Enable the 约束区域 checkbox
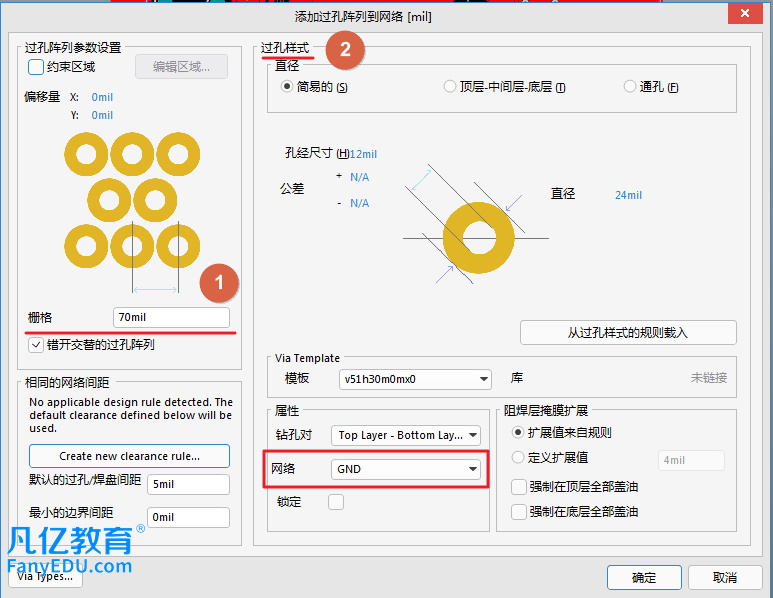Screen dimensions: 773x598 36,67
